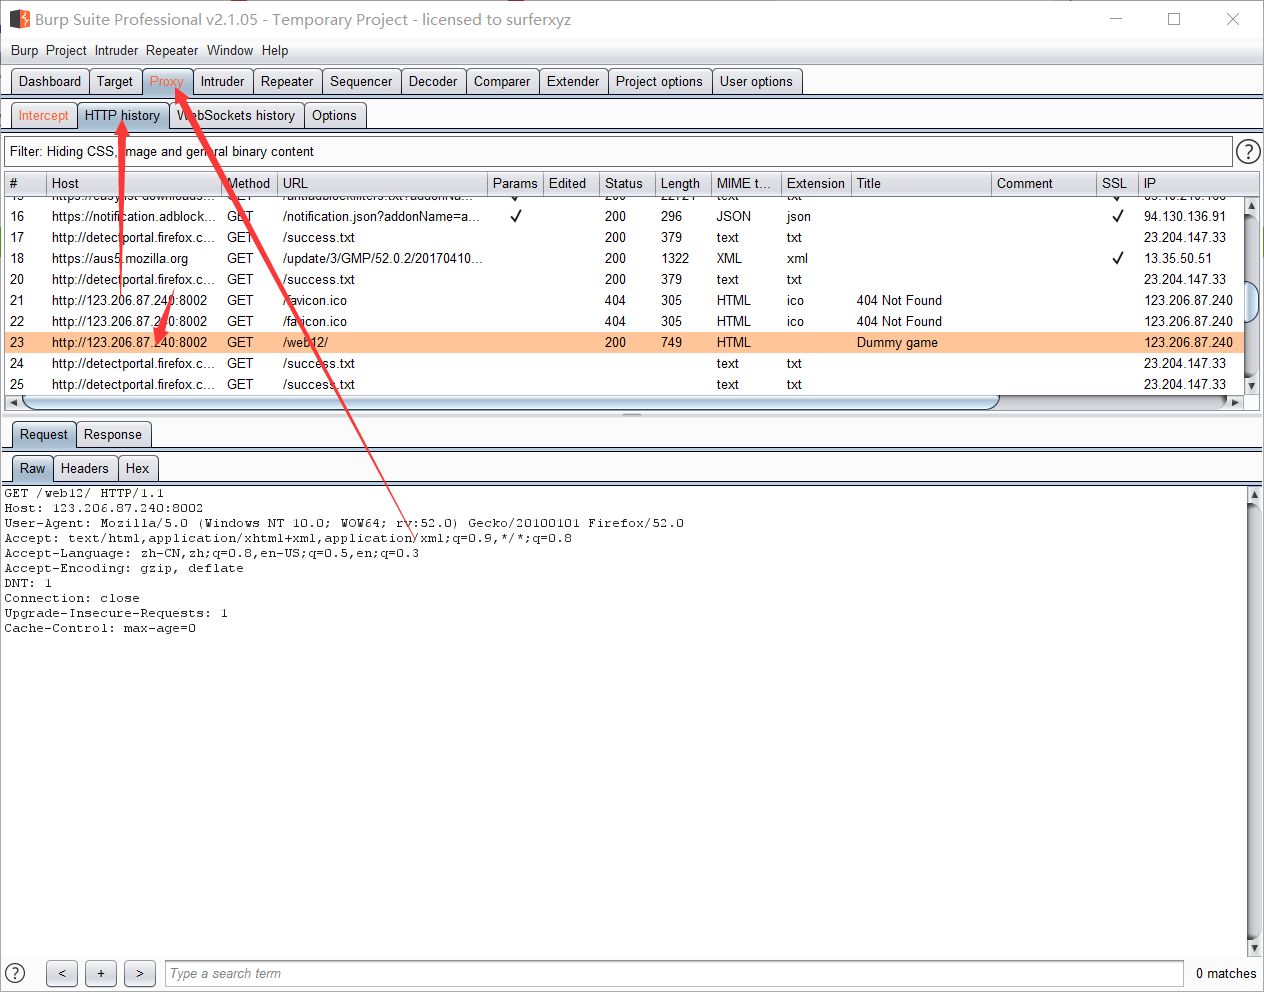This screenshot has height=992, width=1264.
Task: Sort by the Extension column header
Action: point(816,184)
